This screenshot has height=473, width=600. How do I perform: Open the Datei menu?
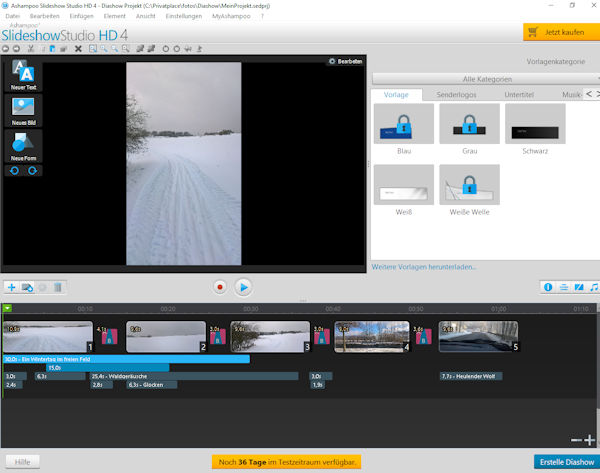pyautogui.click(x=13, y=16)
